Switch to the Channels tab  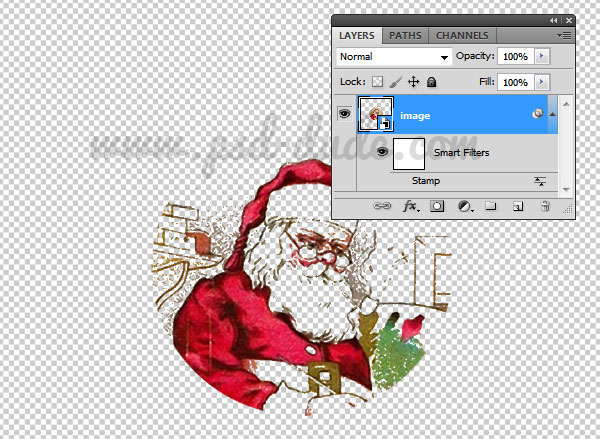[462, 36]
